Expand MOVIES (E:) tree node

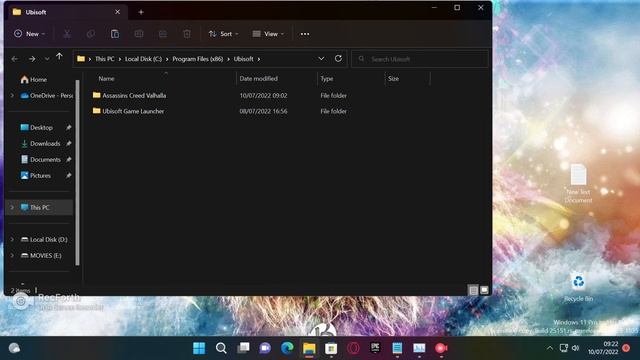click(12, 256)
